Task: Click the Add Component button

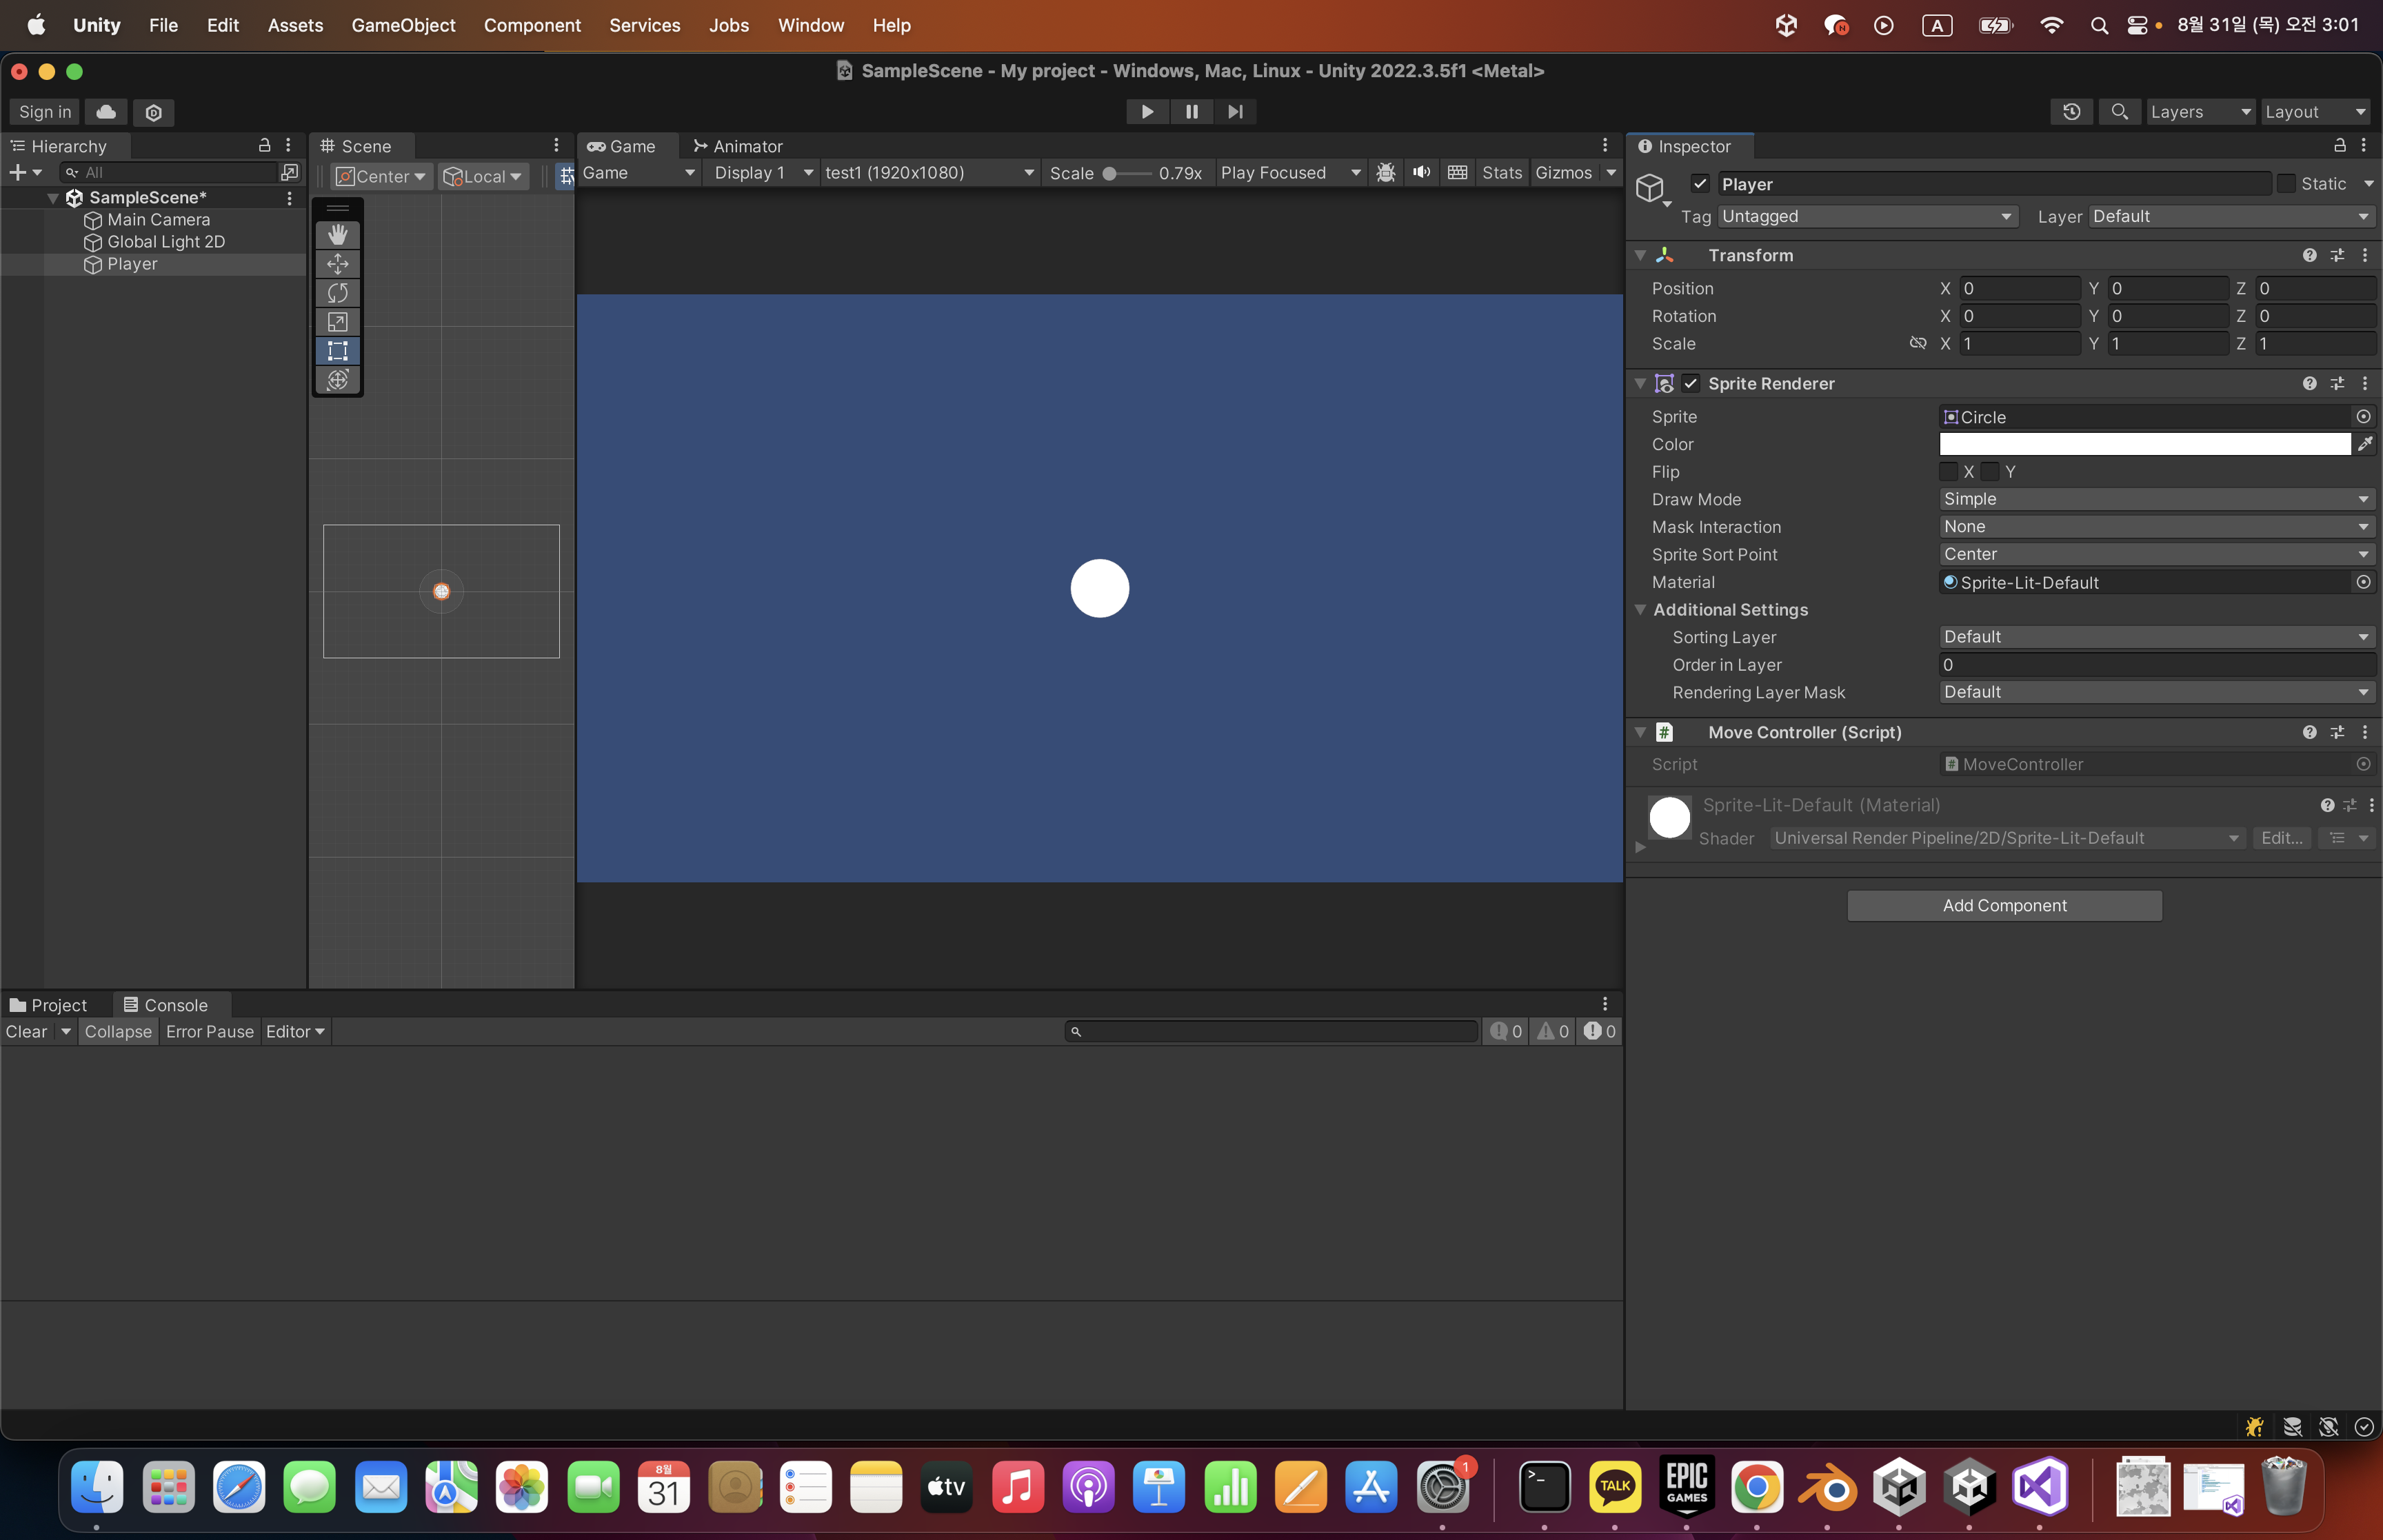Action: tap(2003, 905)
